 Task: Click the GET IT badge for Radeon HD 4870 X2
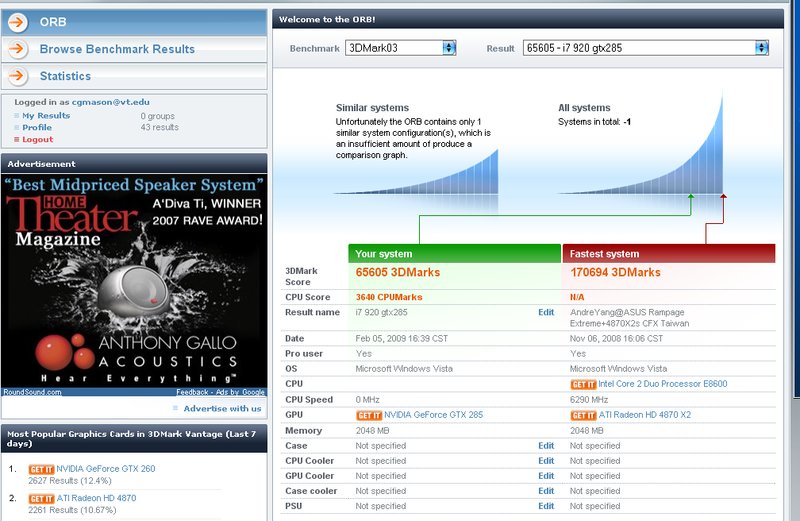583,415
